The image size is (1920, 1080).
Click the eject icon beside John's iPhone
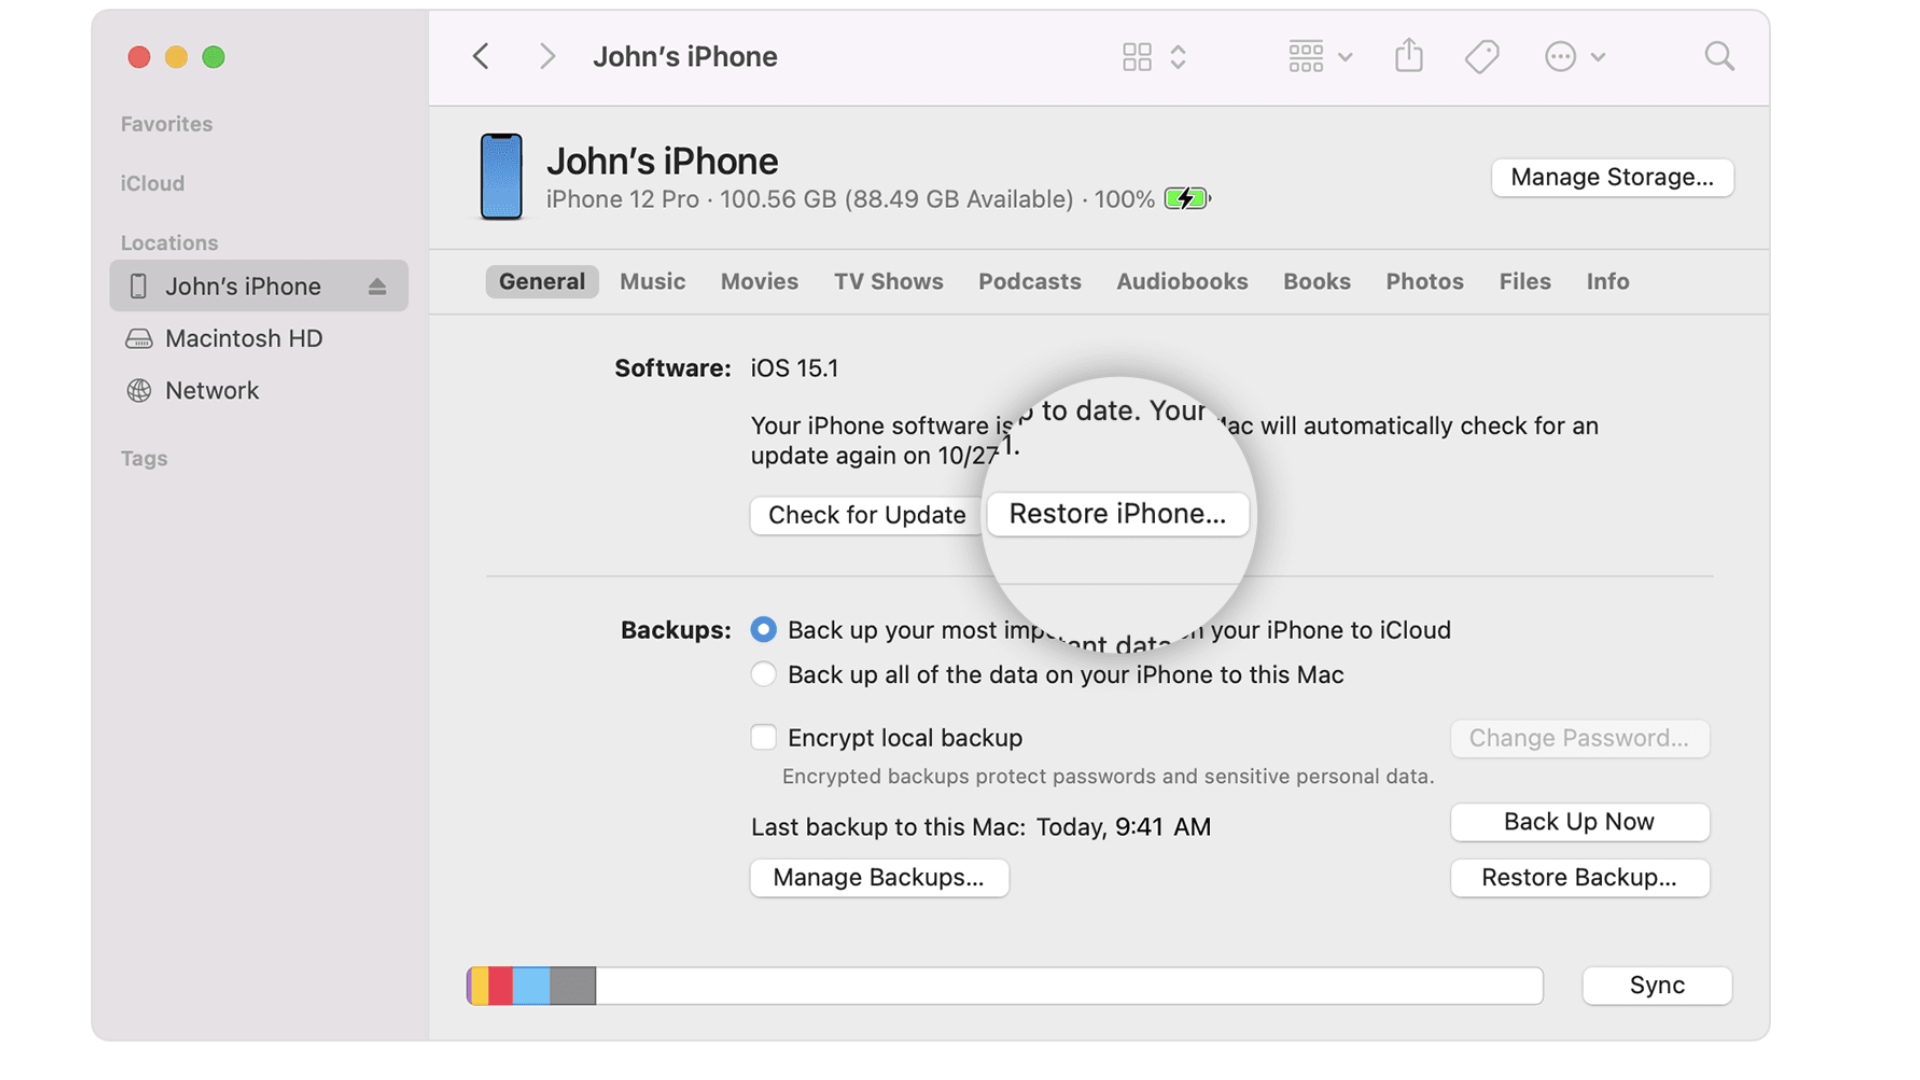point(377,287)
